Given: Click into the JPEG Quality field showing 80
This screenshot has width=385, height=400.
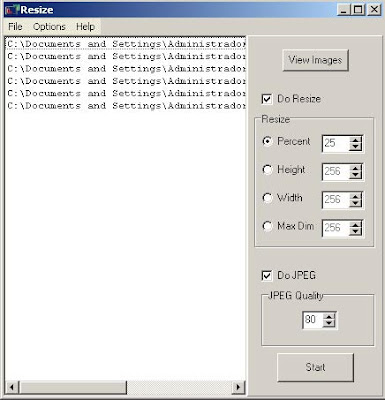Looking at the screenshot, I should pyautogui.click(x=313, y=320).
